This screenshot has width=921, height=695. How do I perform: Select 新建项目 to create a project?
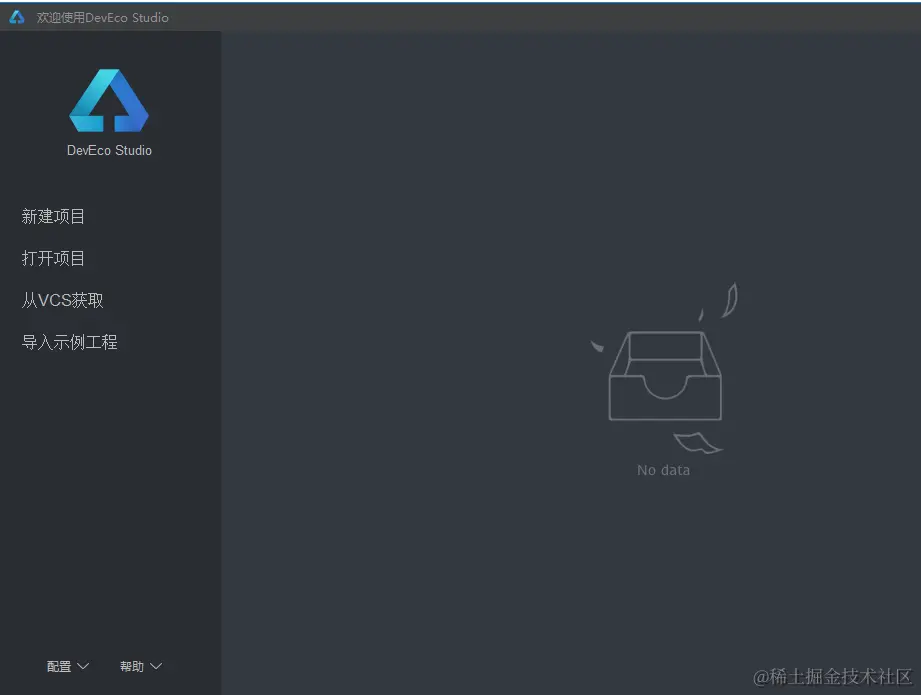[x=53, y=217]
